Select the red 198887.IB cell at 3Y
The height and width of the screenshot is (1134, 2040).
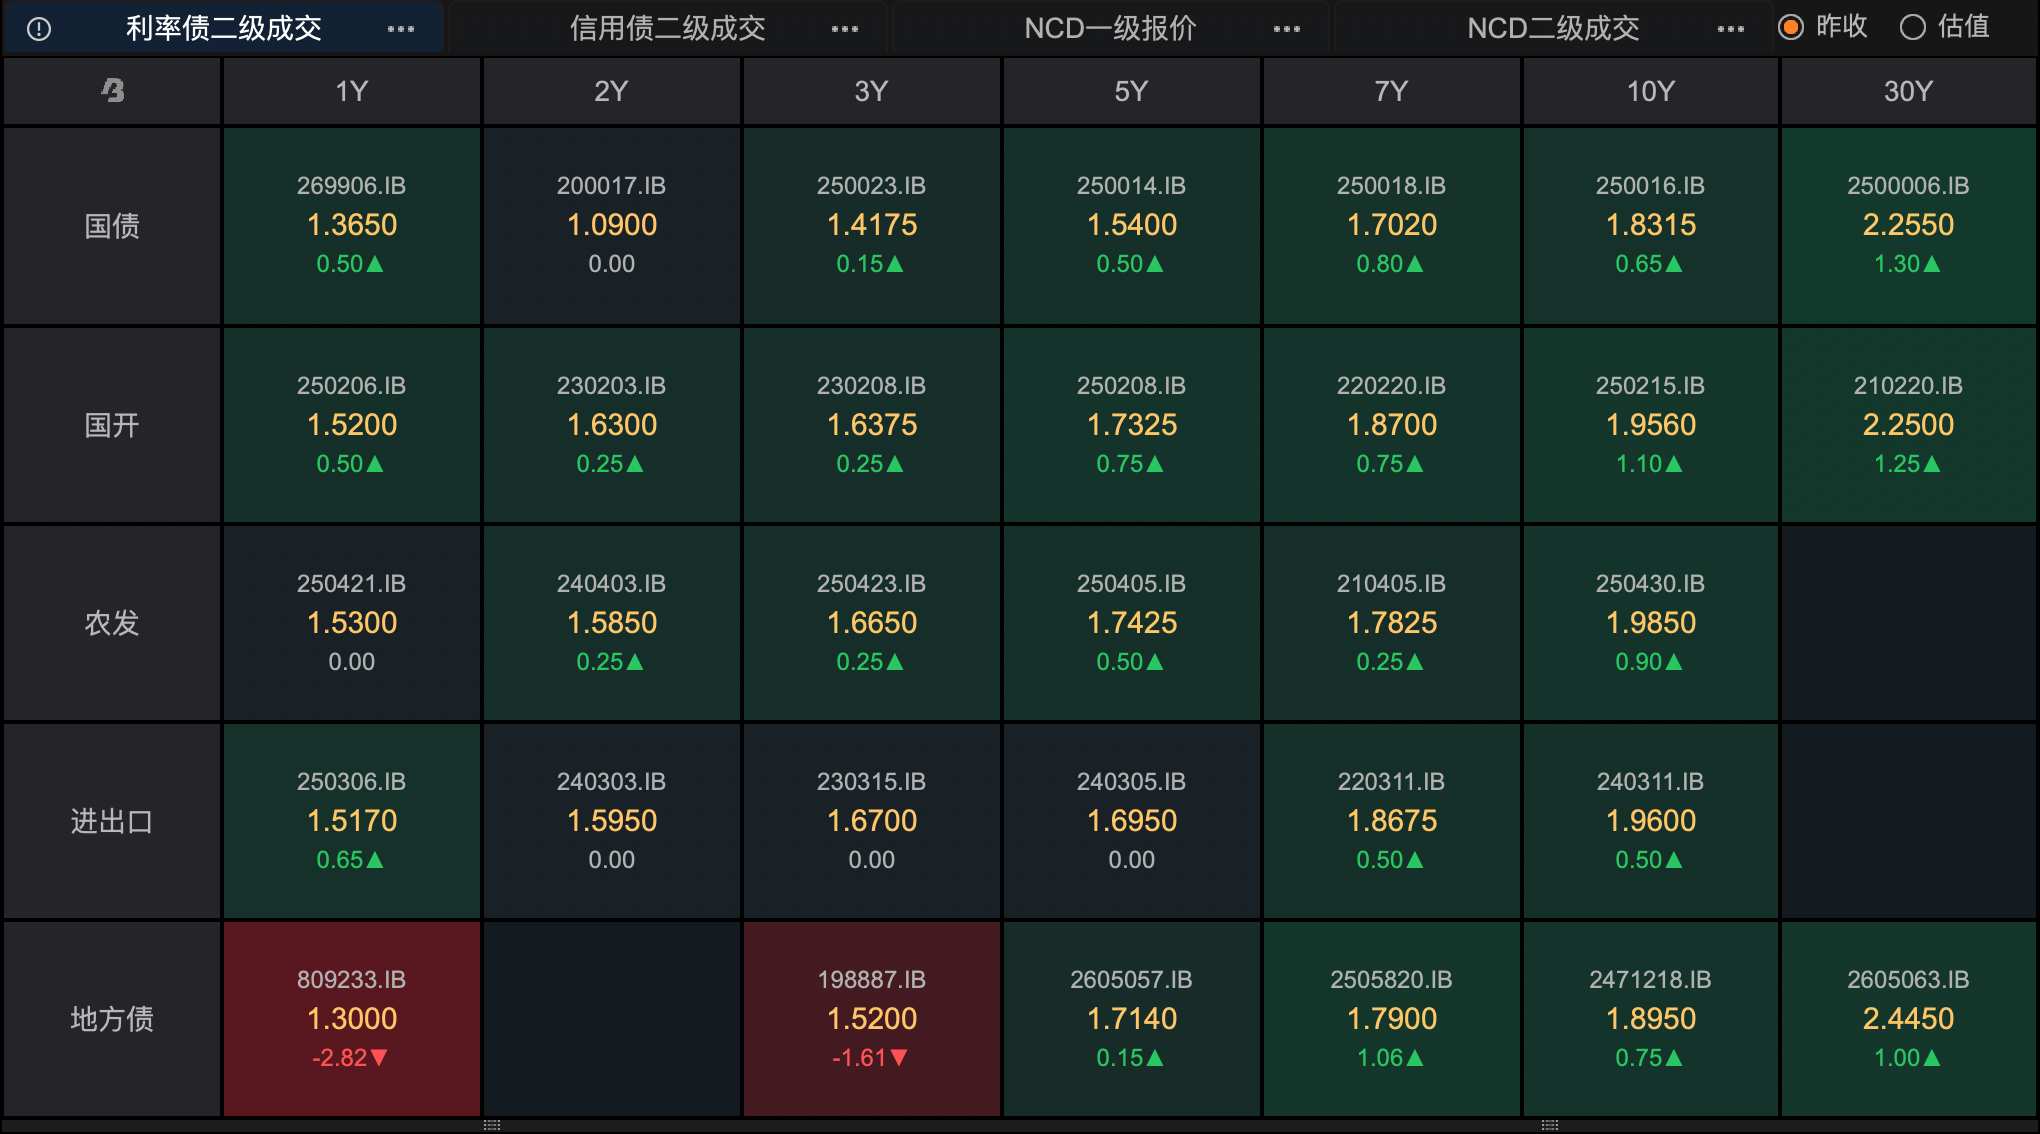[x=871, y=1018]
